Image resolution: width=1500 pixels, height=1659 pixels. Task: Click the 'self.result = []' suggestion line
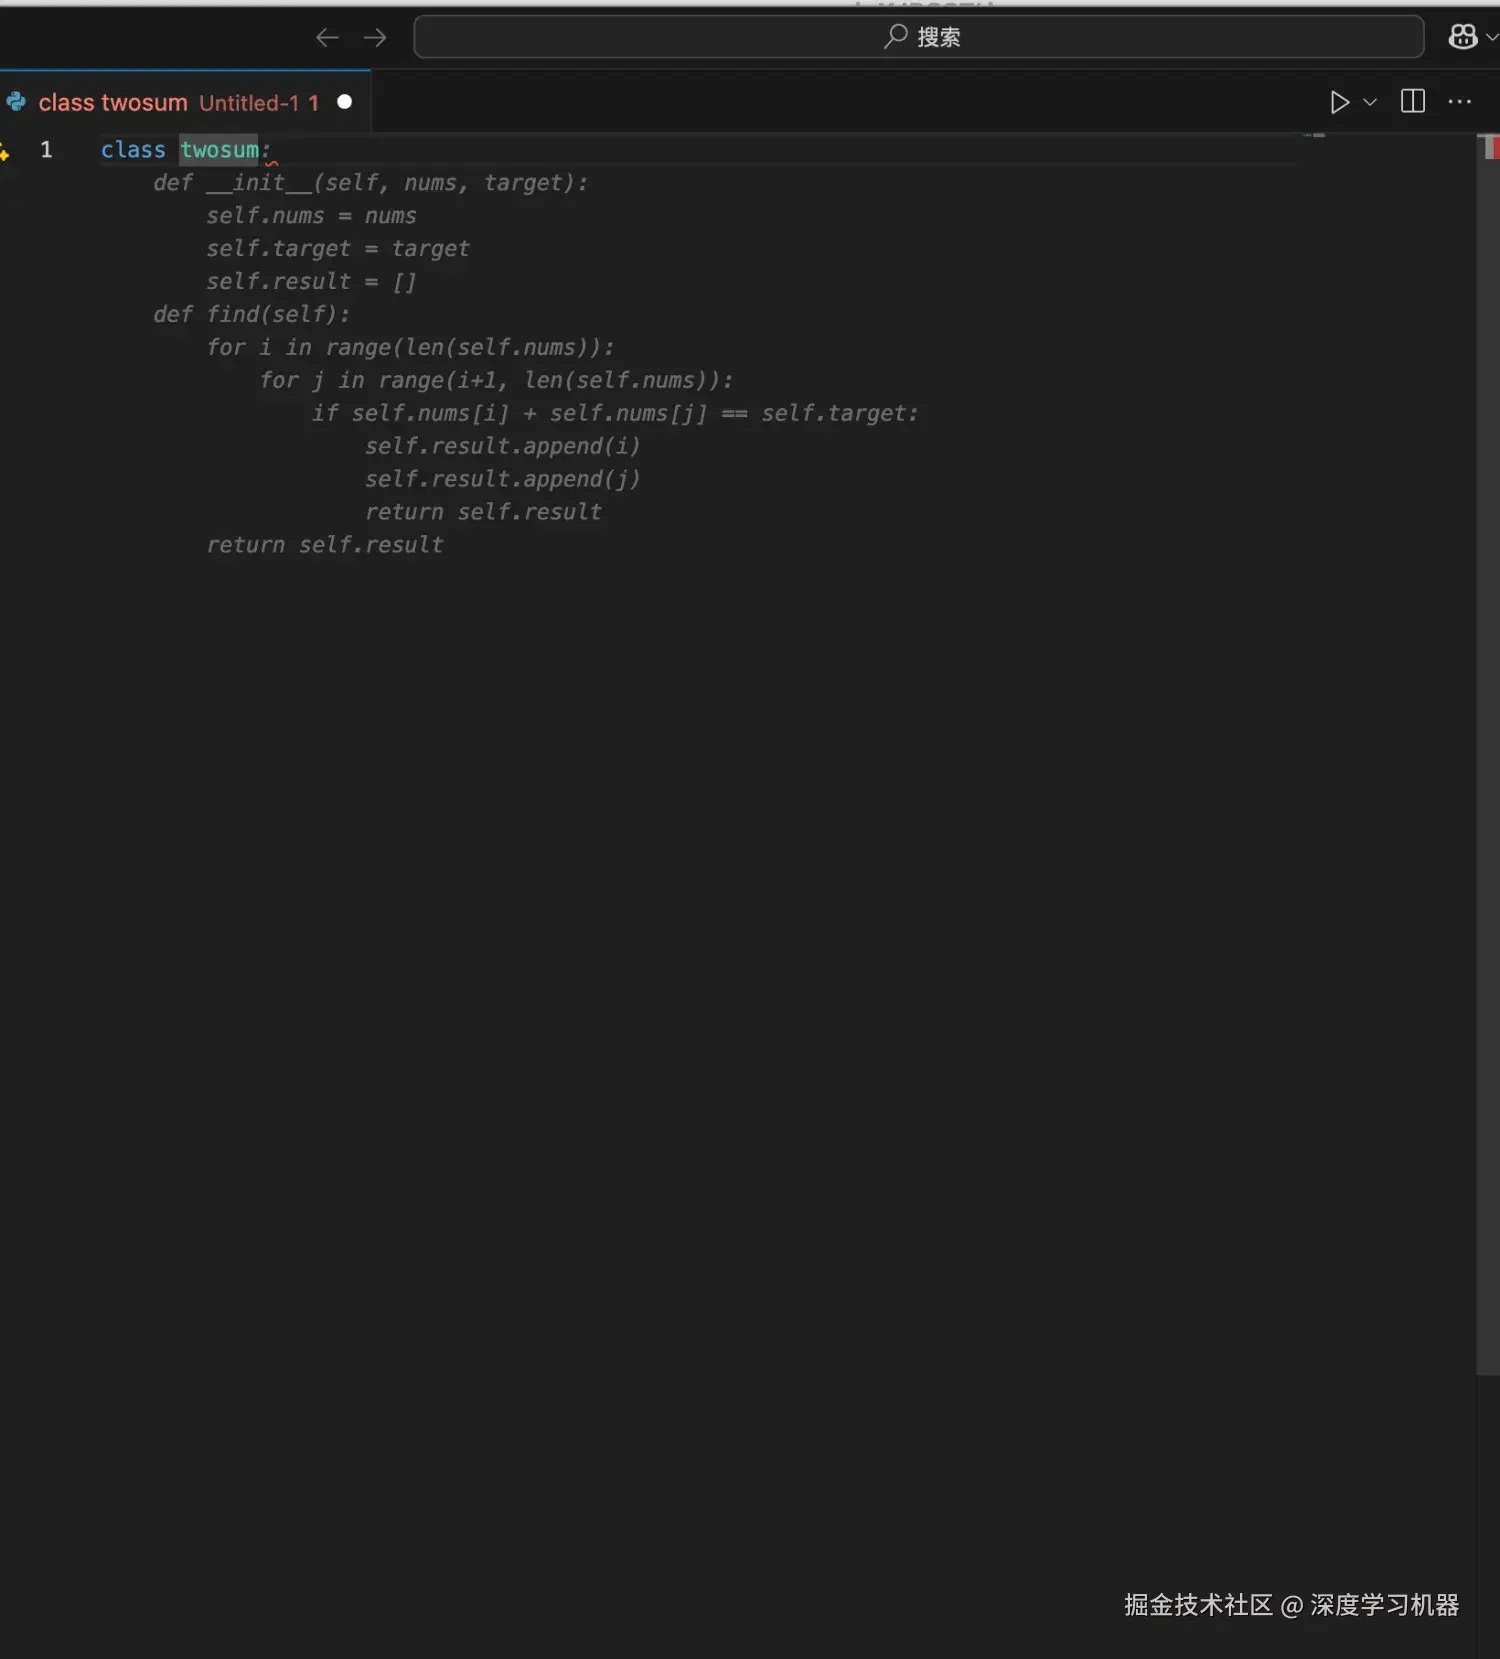[311, 282]
